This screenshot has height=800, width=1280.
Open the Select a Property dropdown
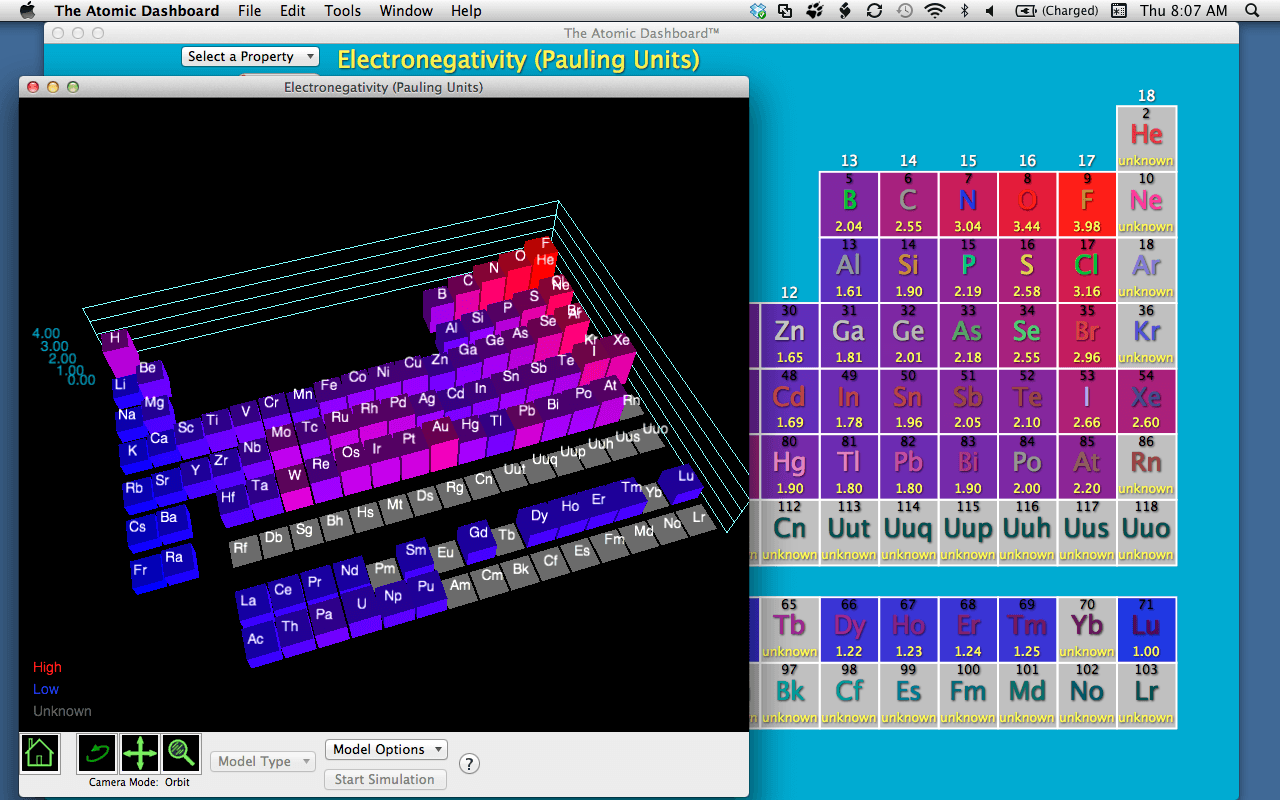251,57
